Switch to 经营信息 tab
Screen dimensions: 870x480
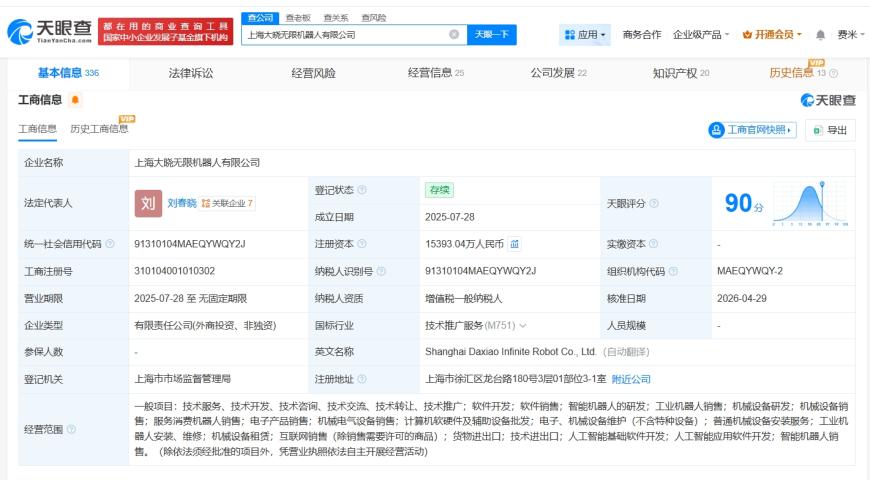[x=436, y=73]
